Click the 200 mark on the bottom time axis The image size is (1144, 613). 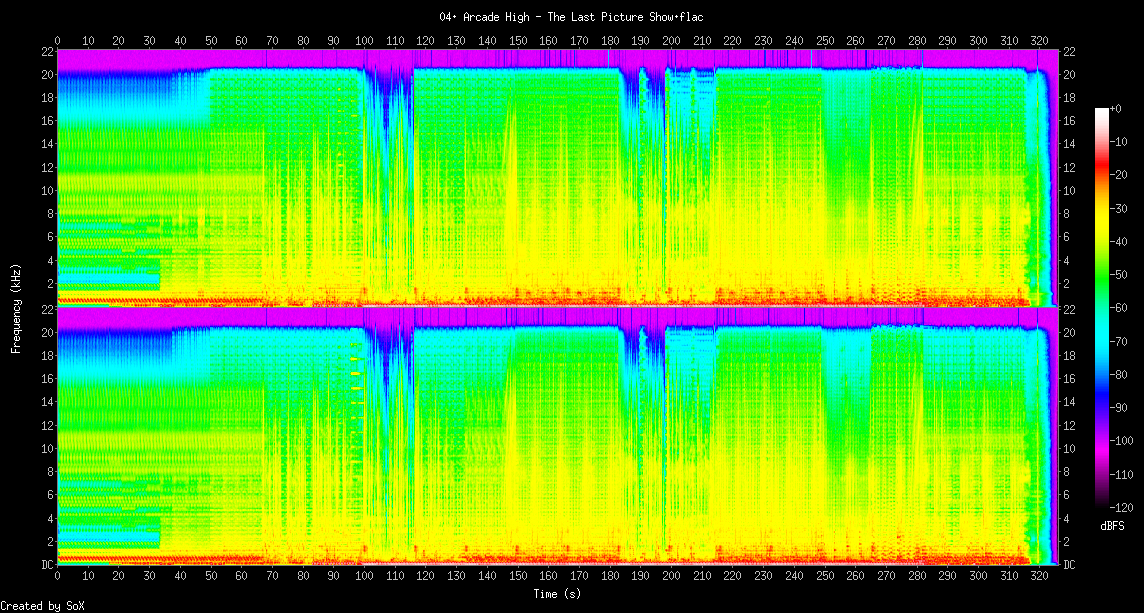[671, 577]
